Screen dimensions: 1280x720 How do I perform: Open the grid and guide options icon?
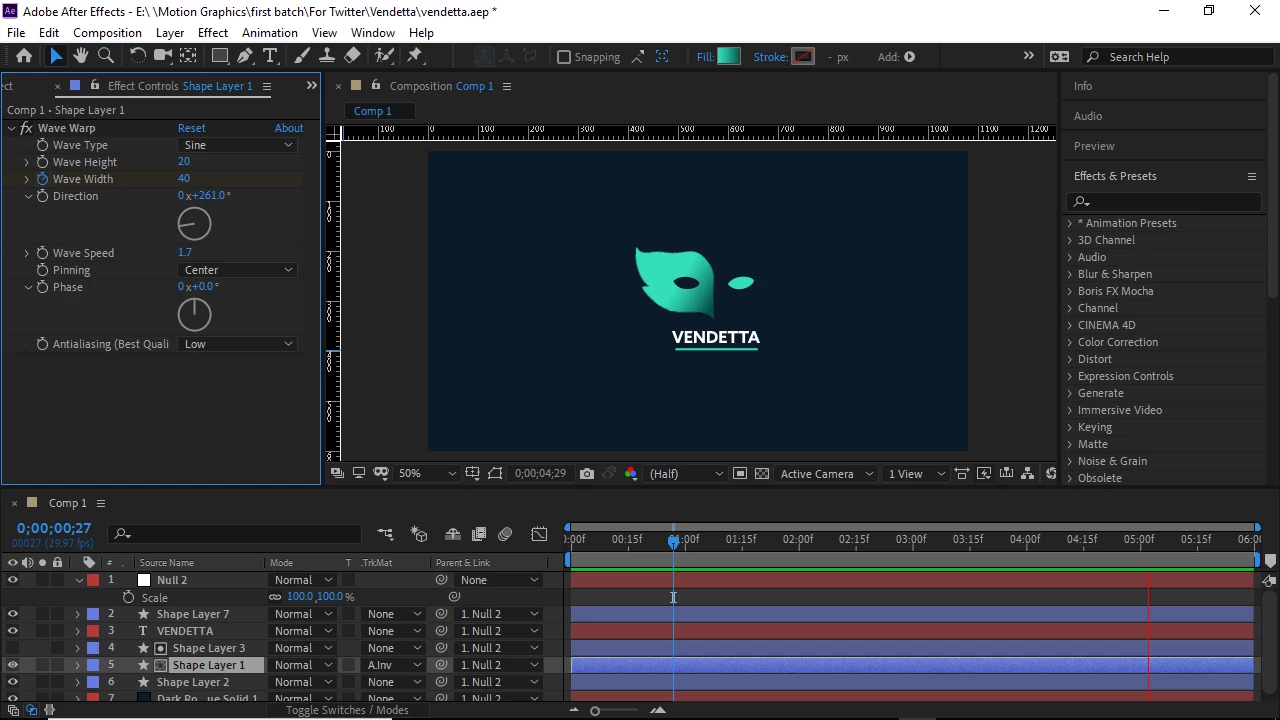[x=473, y=473]
